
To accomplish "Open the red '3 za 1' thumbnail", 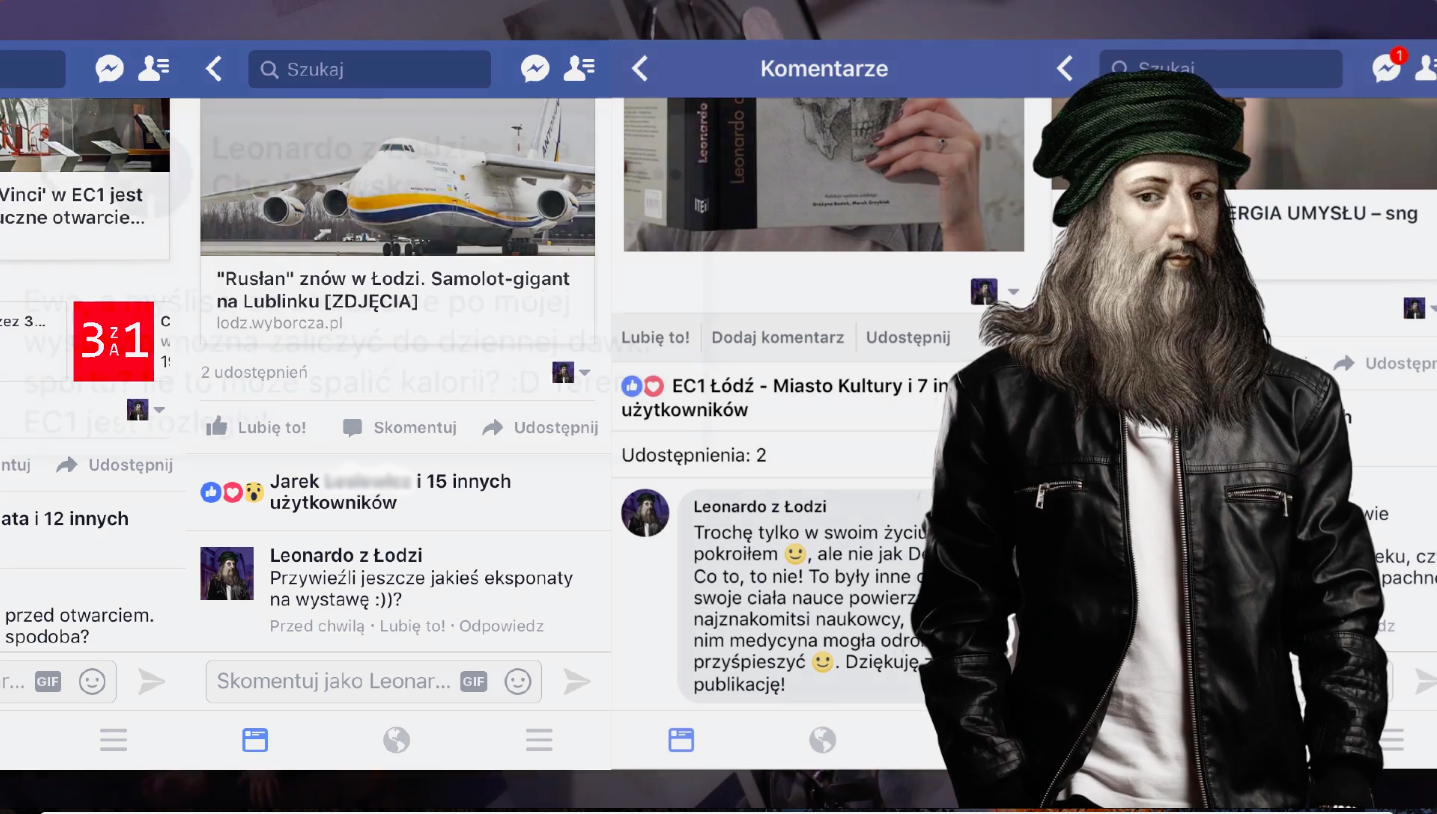I will tap(113, 341).
